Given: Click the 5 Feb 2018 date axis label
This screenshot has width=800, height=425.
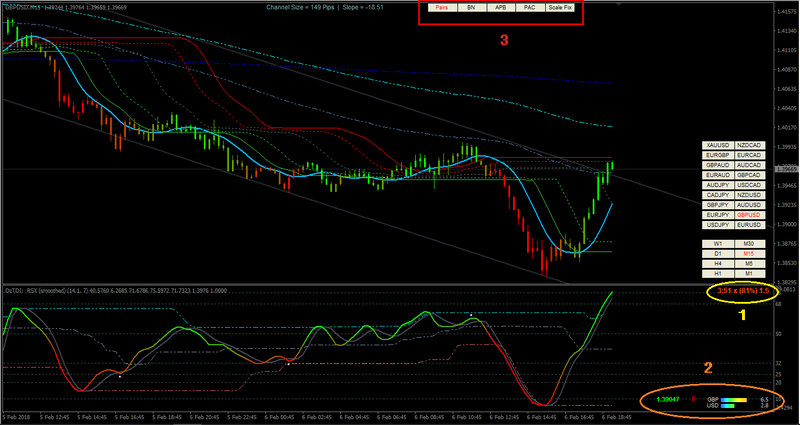Looking at the screenshot, I should (x=14, y=417).
